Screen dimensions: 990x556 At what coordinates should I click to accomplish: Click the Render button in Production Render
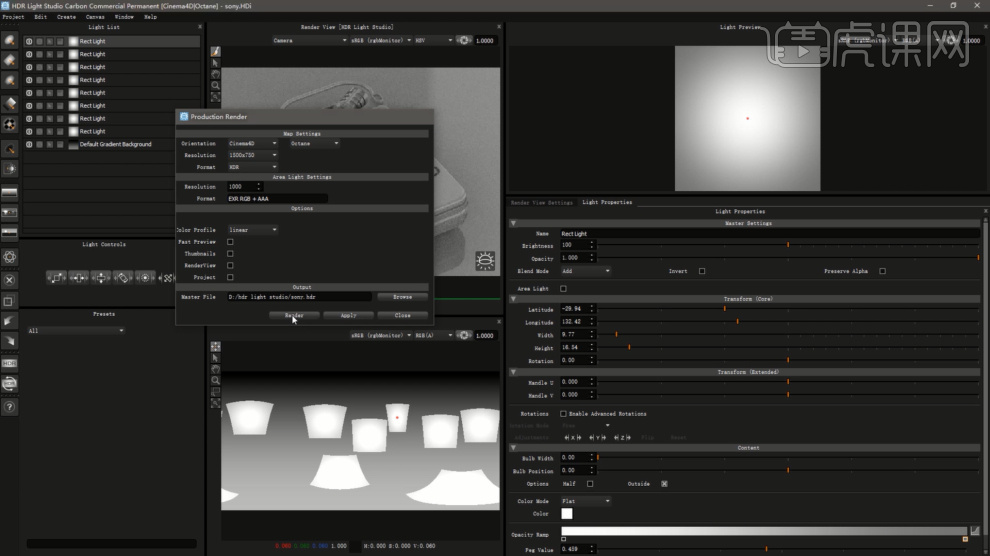click(x=294, y=315)
